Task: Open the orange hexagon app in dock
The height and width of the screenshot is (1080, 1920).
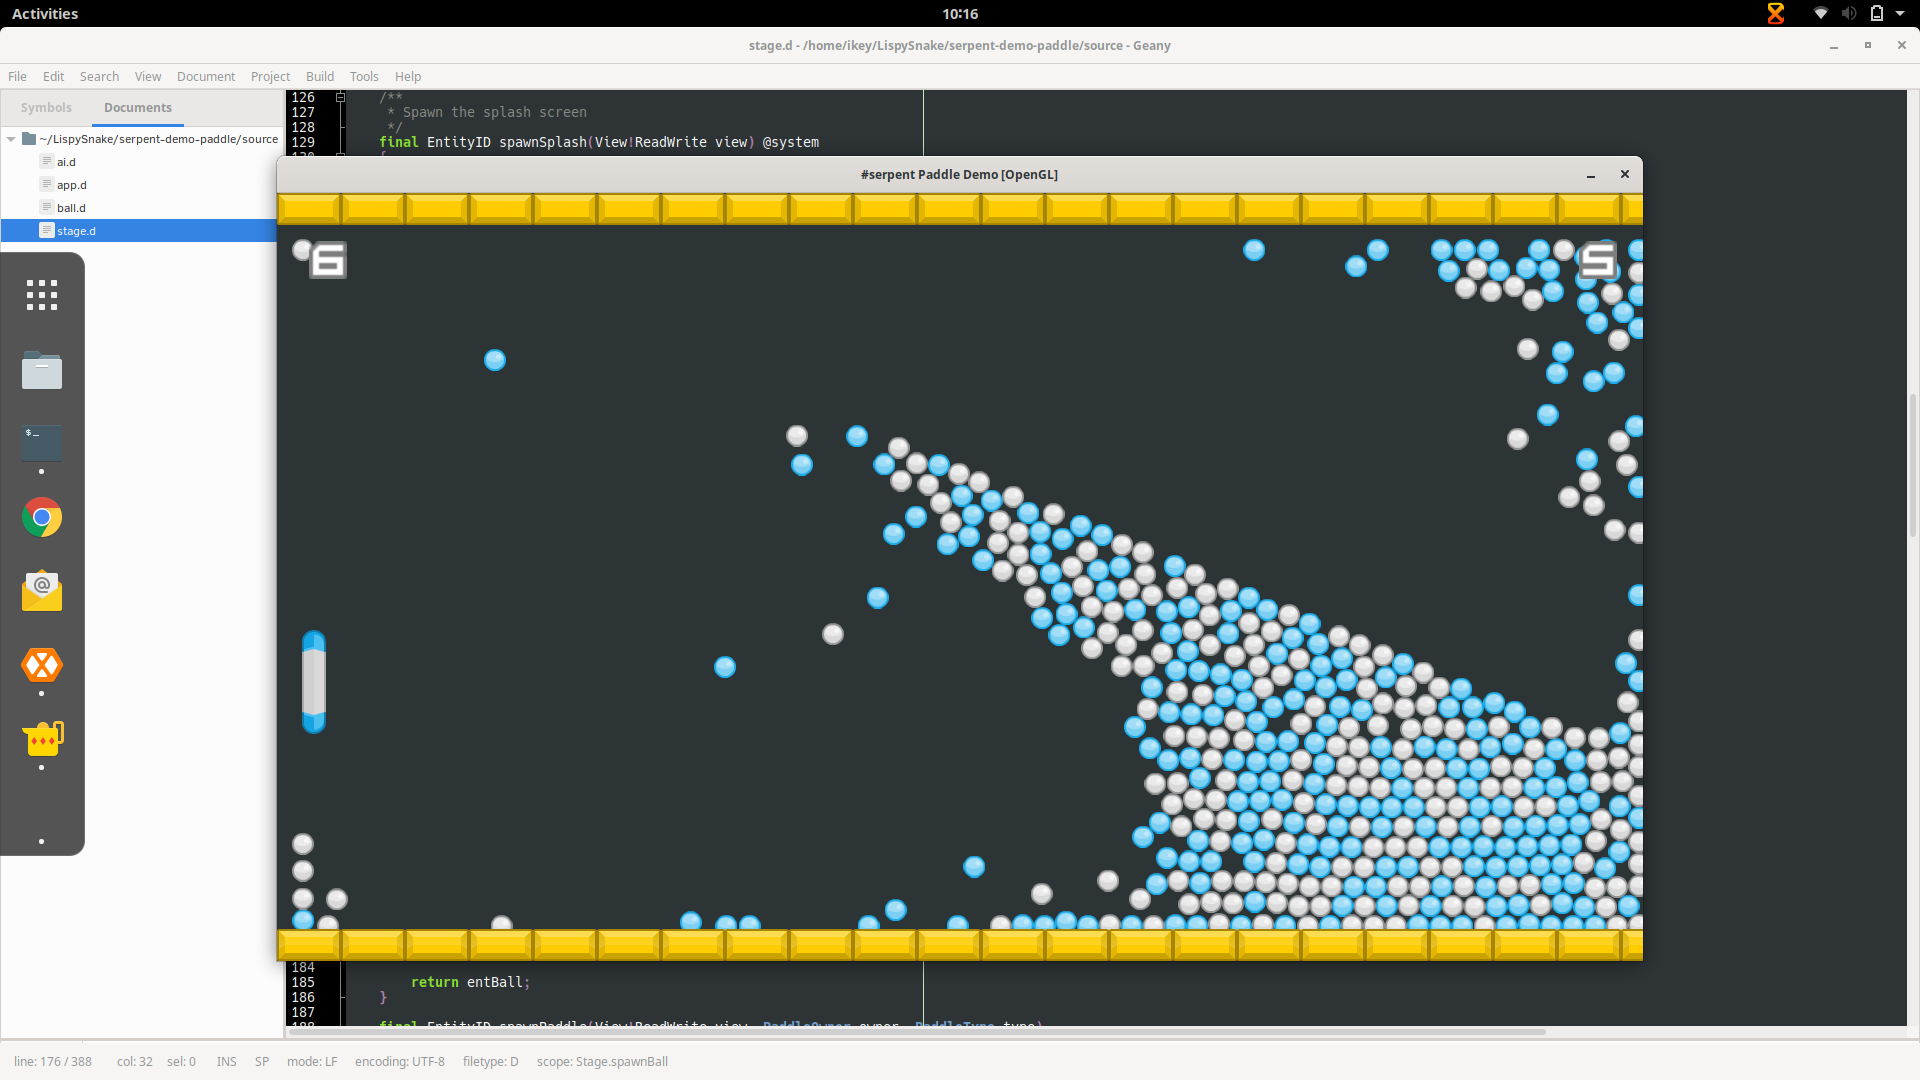Action: click(42, 665)
